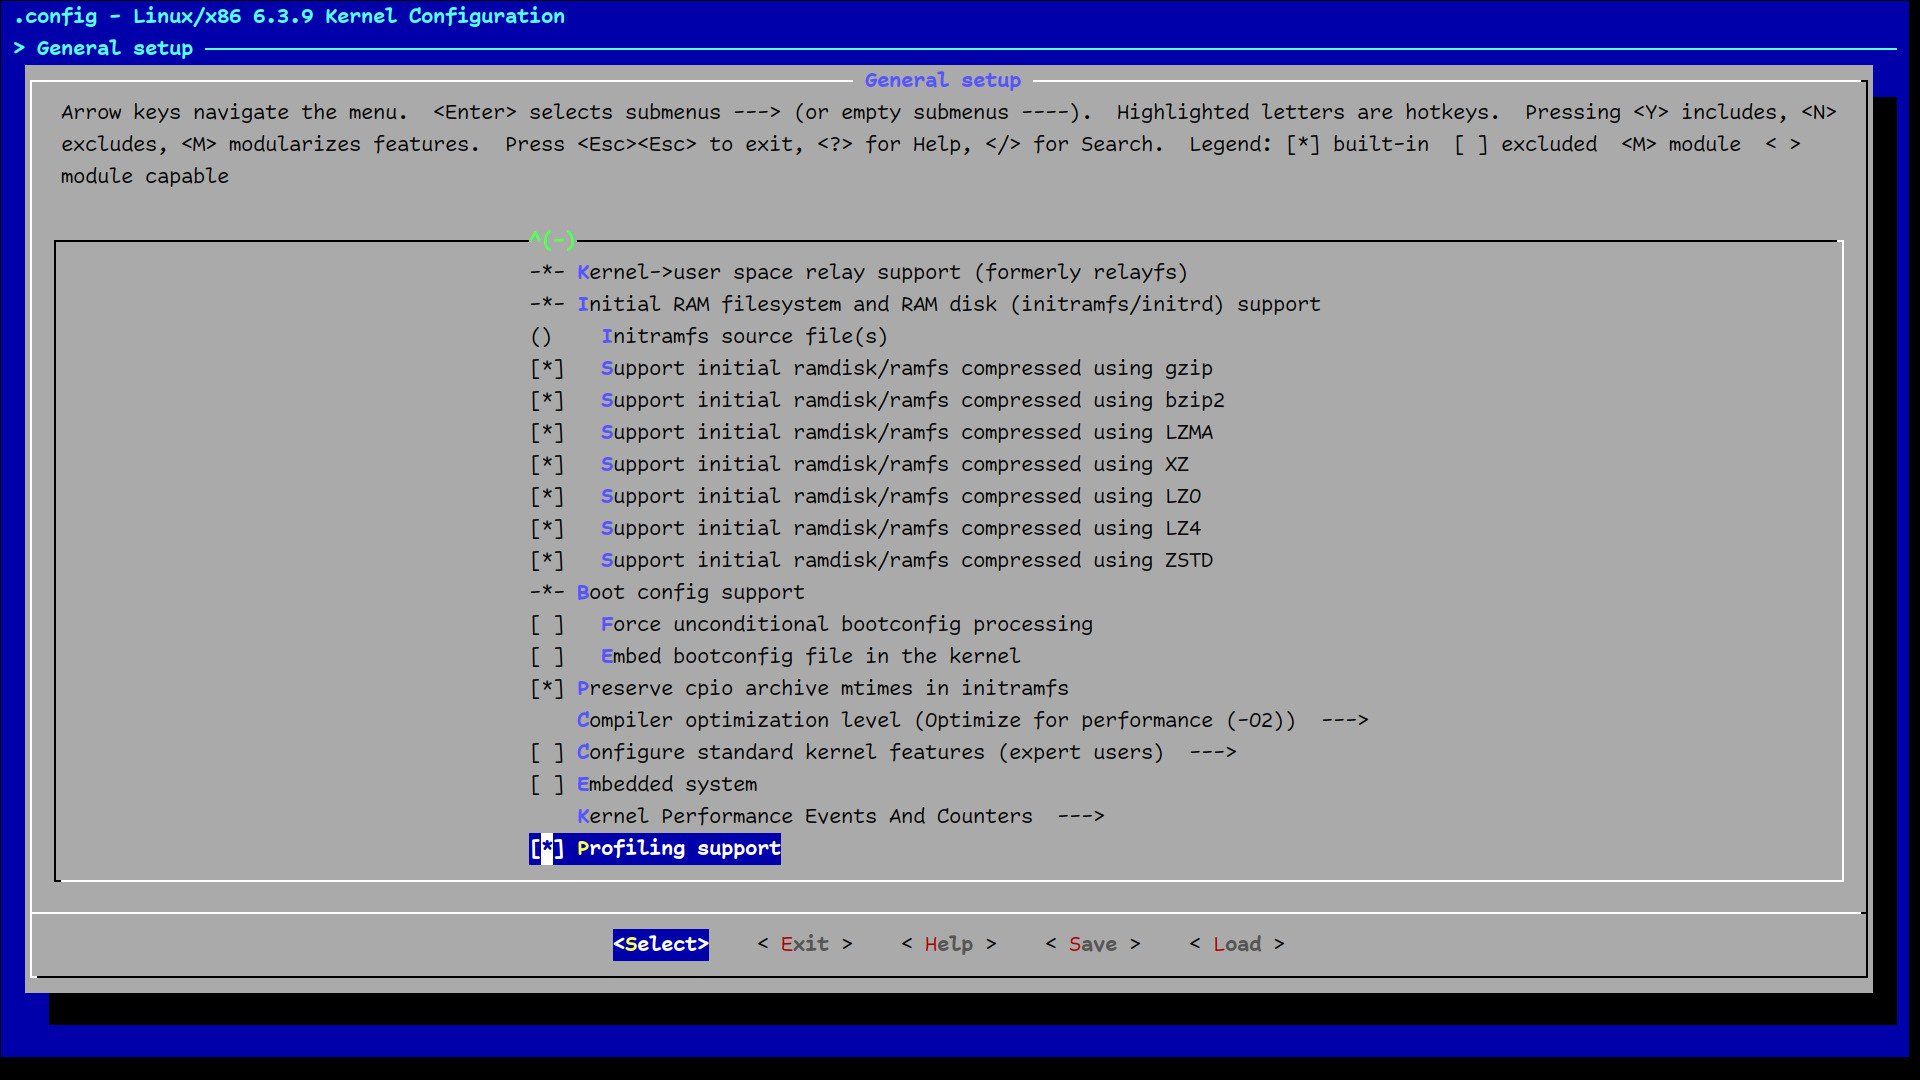This screenshot has width=1920, height=1080.
Task: Click the Load button
Action: [1236, 944]
